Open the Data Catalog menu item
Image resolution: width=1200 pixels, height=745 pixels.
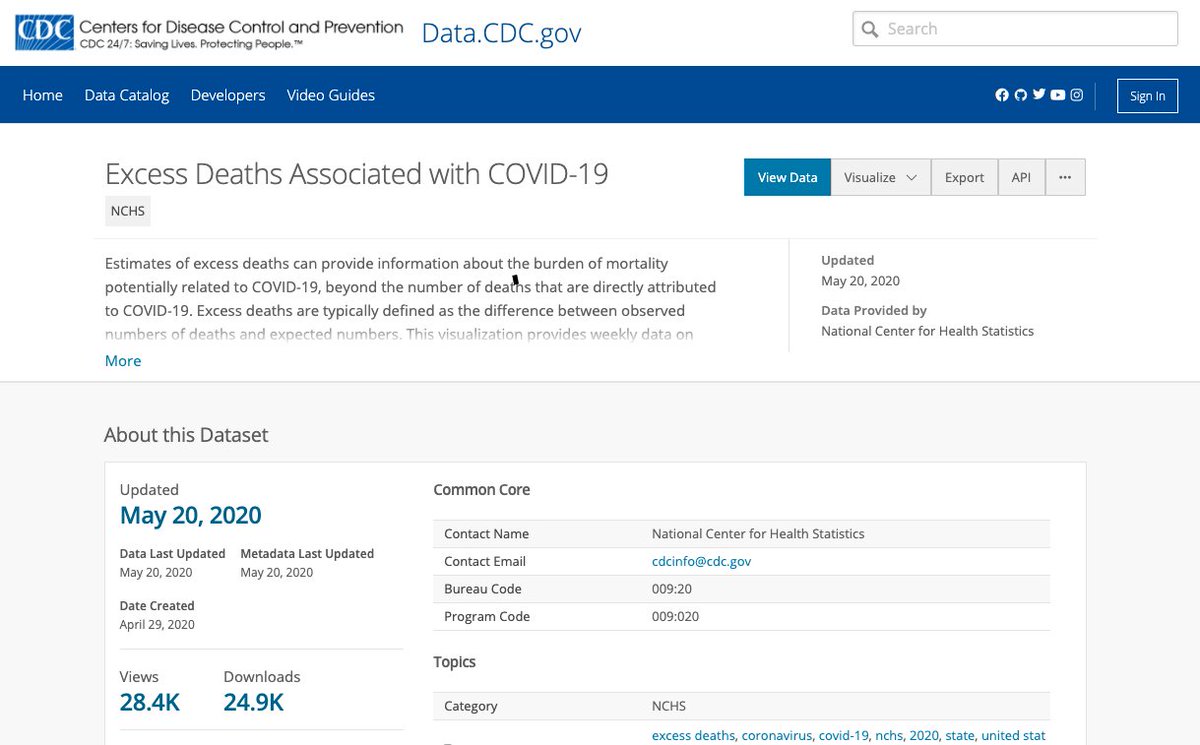click(127, 95)
